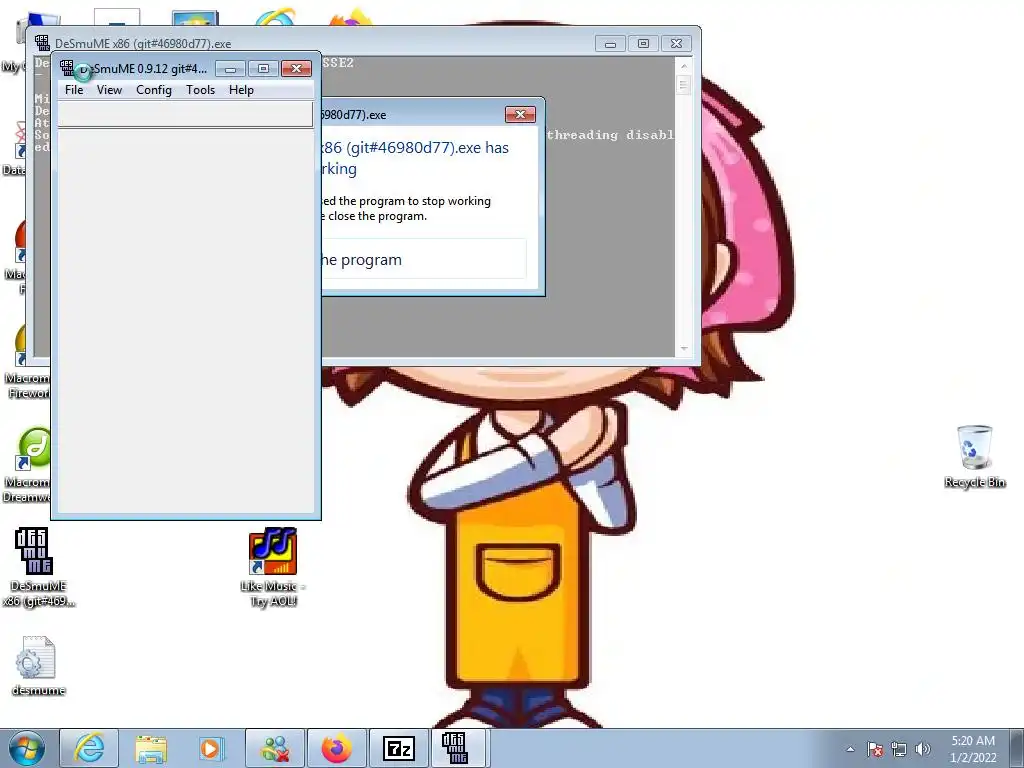Click the DeSmuME 0.9.12 title bar icon
Screen dimensions: 1024x768
pos(67,68)
